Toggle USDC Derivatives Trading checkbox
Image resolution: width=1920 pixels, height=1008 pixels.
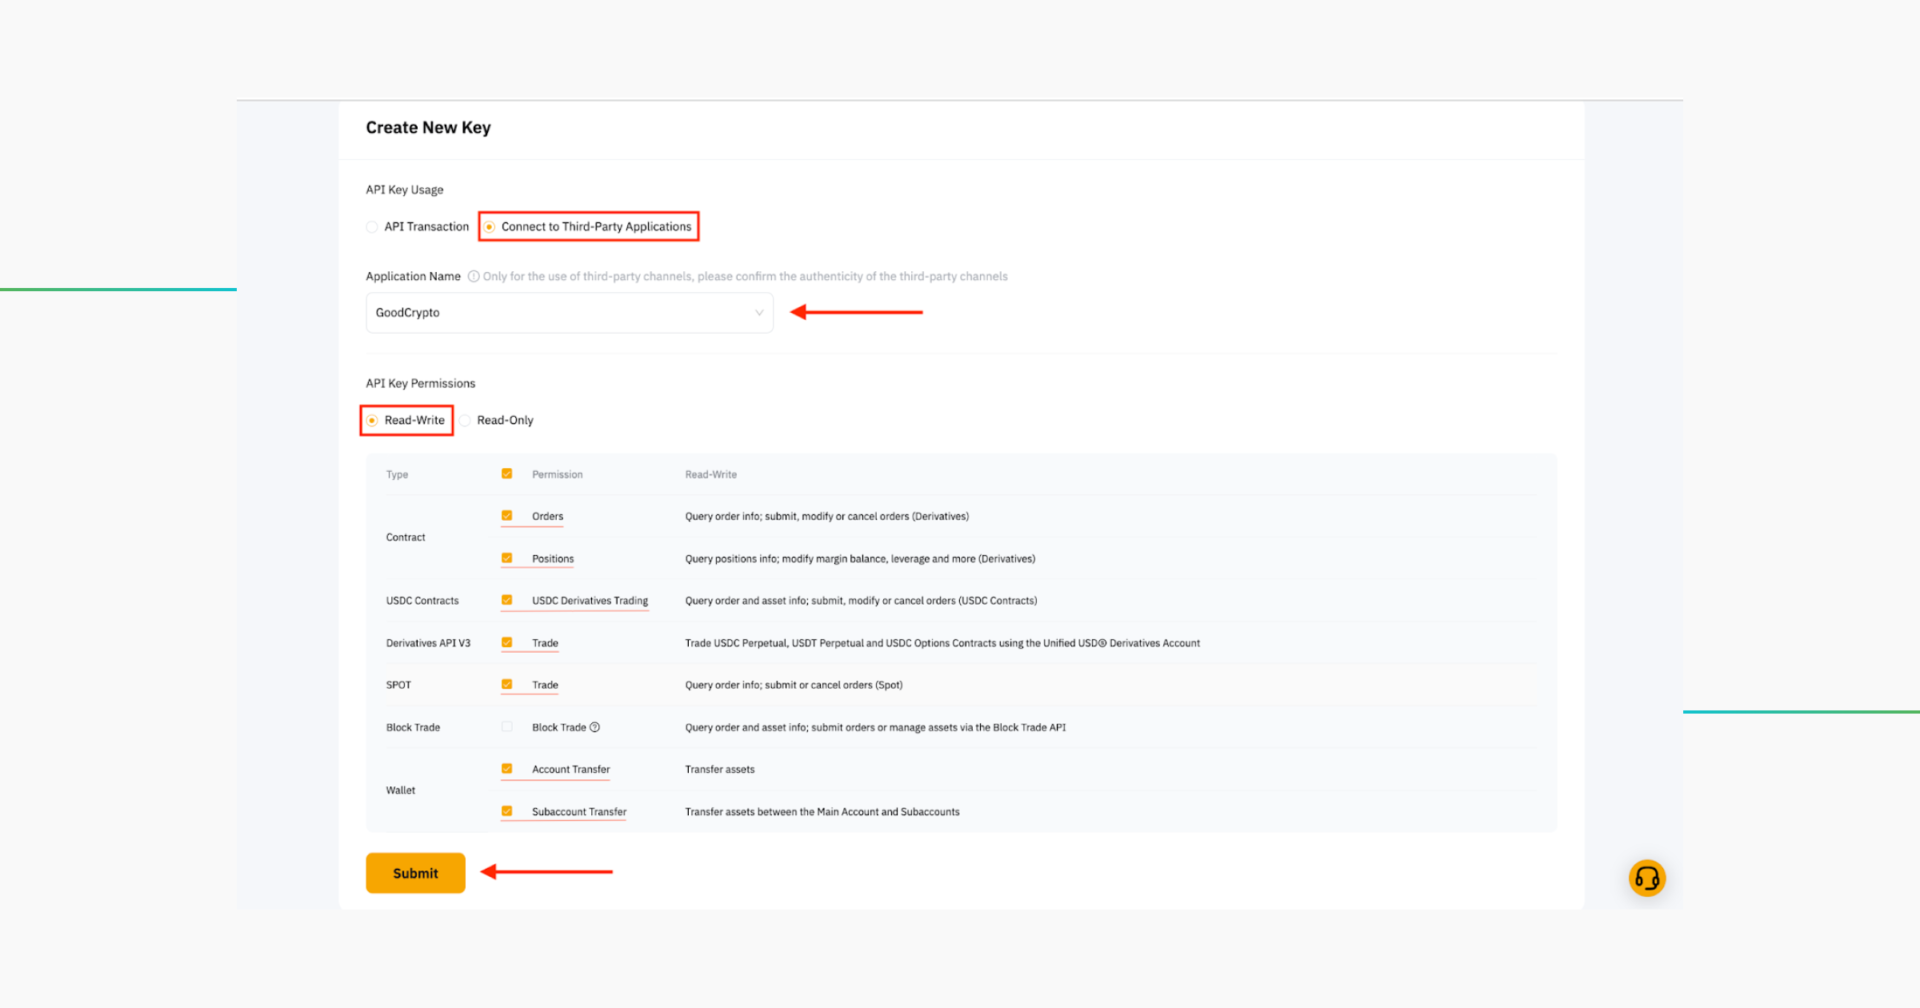tap(507, 600)
